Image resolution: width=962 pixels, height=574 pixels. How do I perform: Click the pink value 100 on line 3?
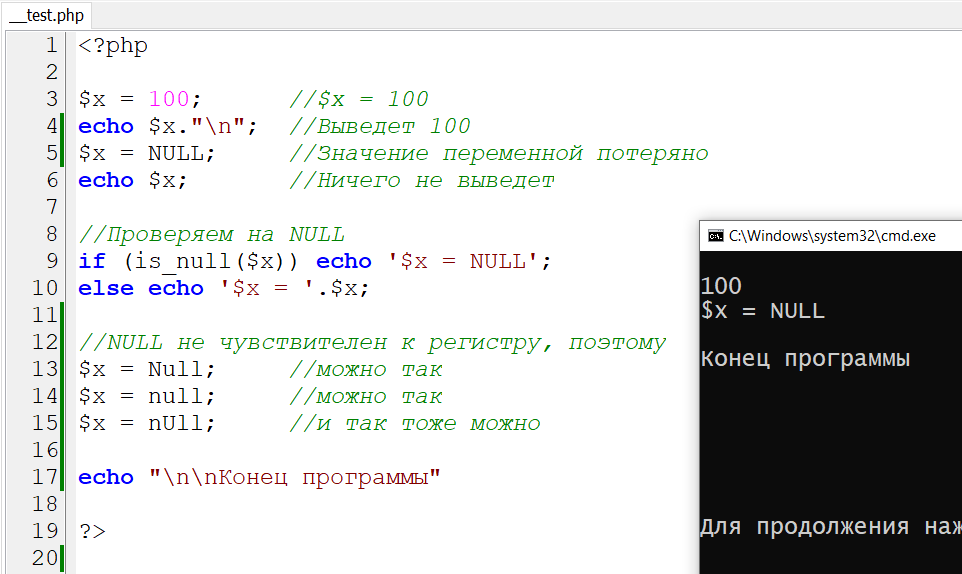click(169, 99)
